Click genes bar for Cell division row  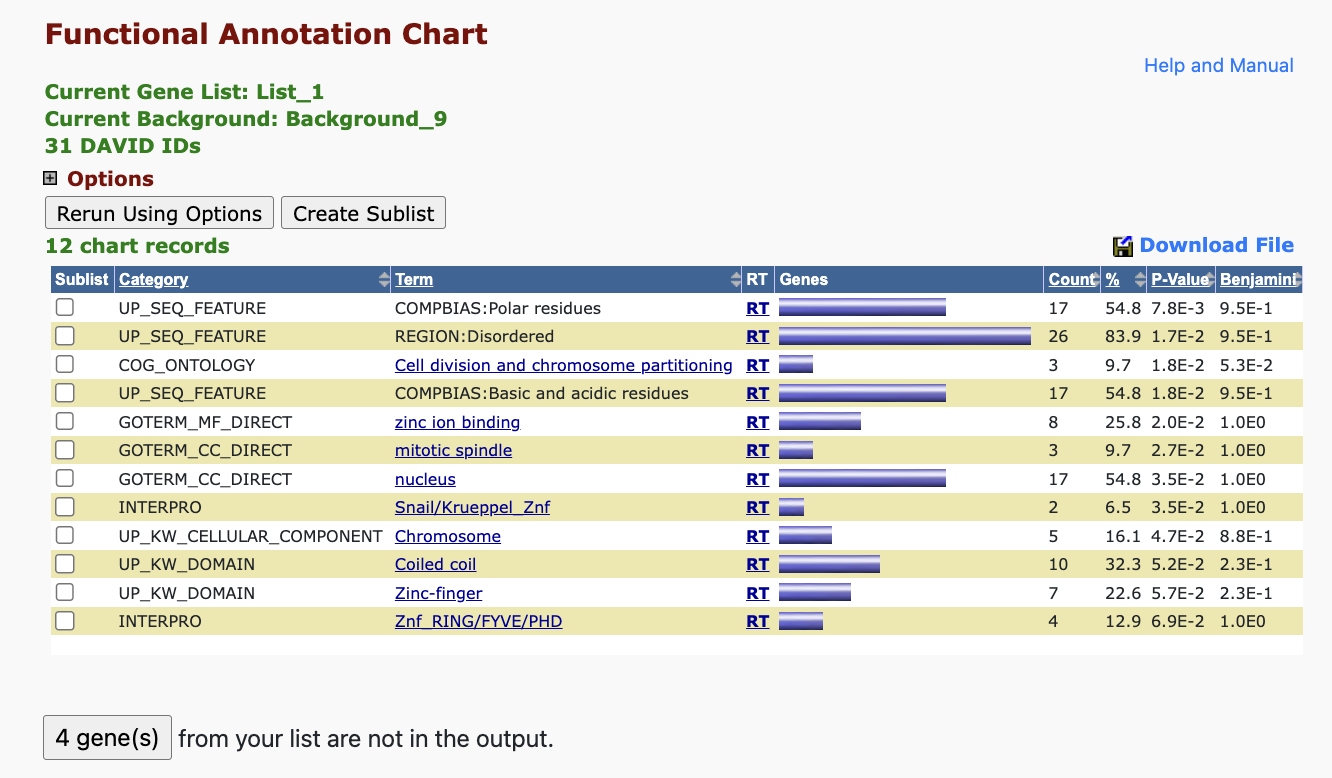pos(795,365)
